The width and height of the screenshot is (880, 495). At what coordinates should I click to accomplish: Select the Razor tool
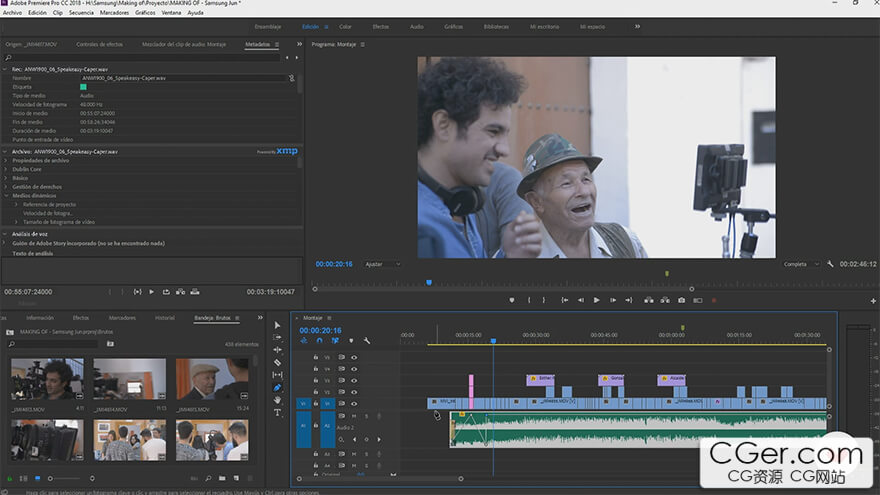[x=277, y=363]
